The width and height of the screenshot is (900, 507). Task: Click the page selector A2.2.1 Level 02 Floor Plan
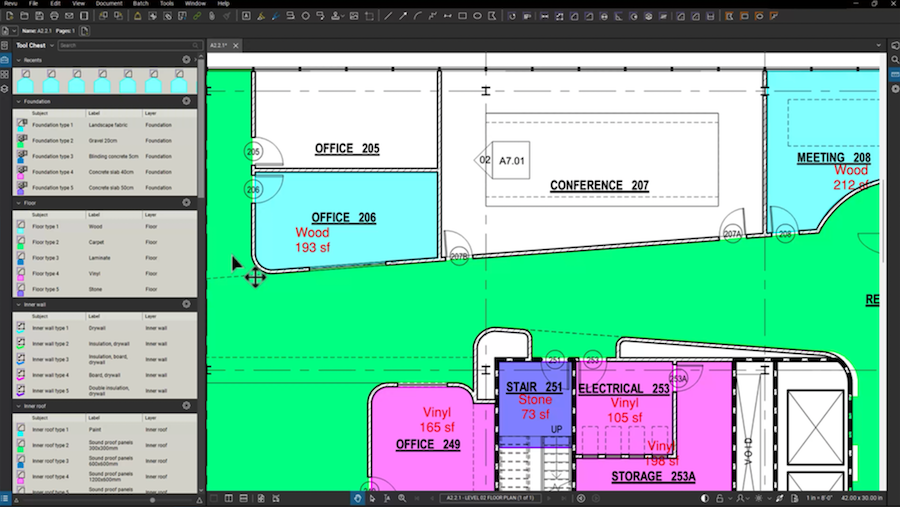pos(490,498)
